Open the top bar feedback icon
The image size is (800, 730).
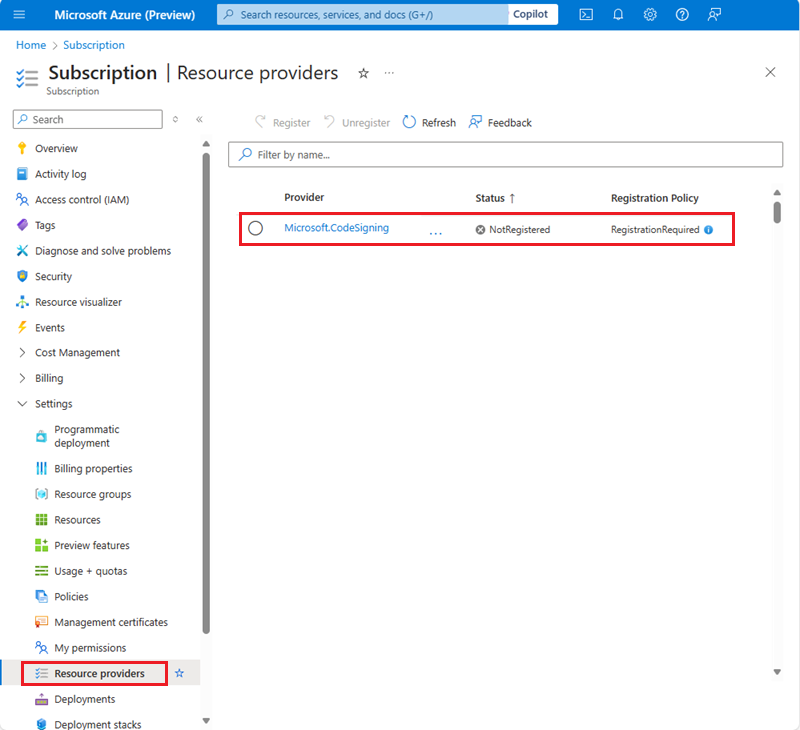pos(714,14)
